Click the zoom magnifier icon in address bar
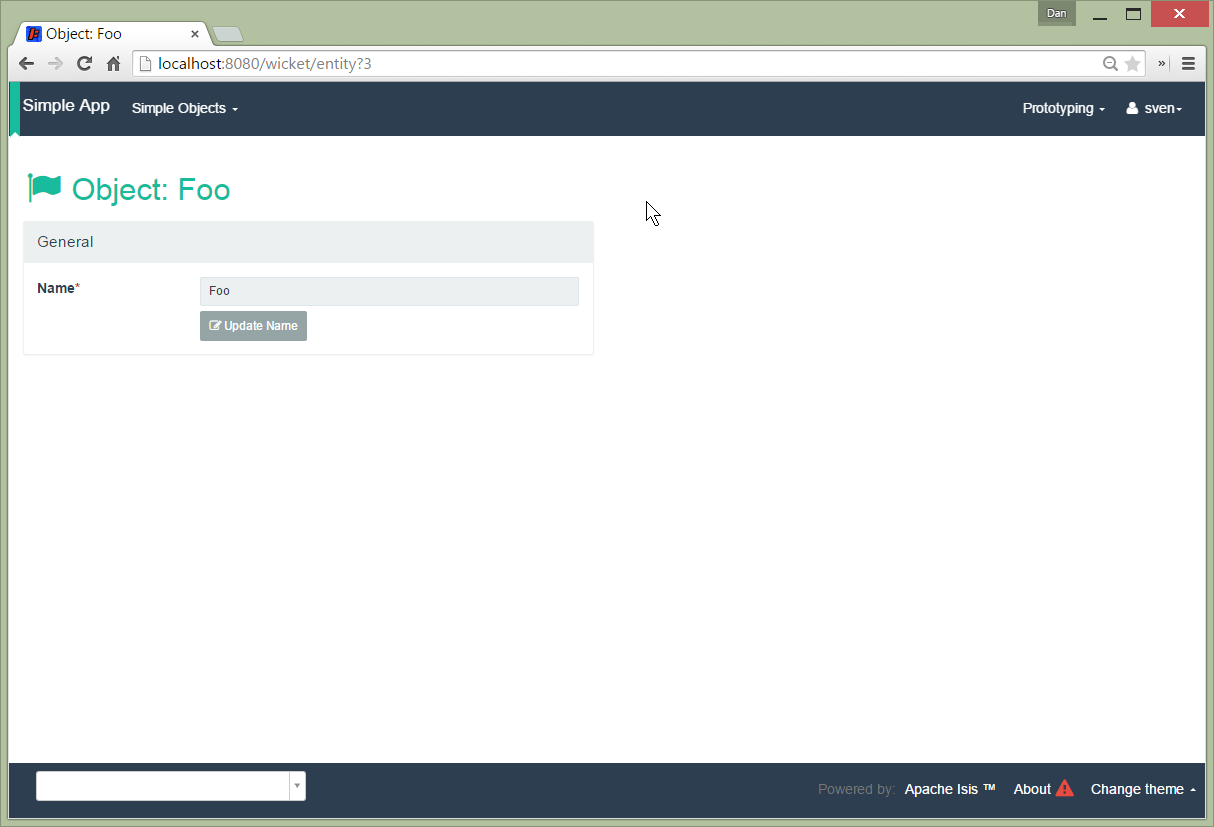The width and height of the screenshot is (1214, 827). (1110, 64)
